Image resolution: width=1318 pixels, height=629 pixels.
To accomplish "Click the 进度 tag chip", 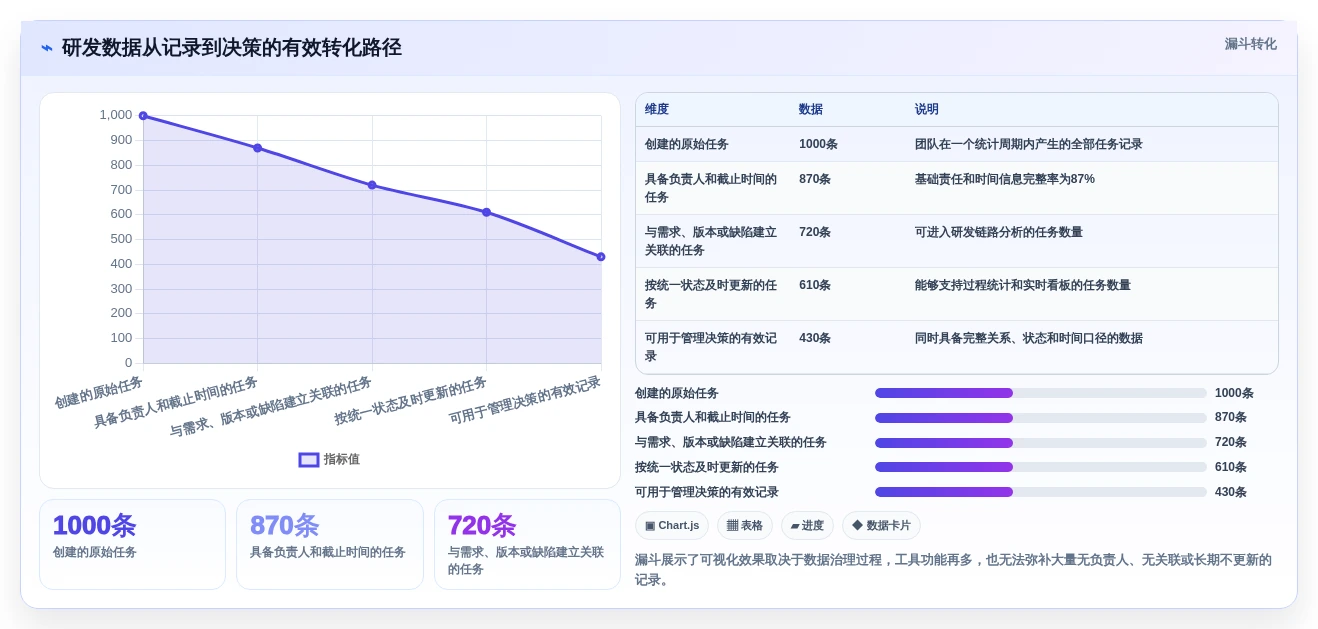I will [x=807, y=526].
